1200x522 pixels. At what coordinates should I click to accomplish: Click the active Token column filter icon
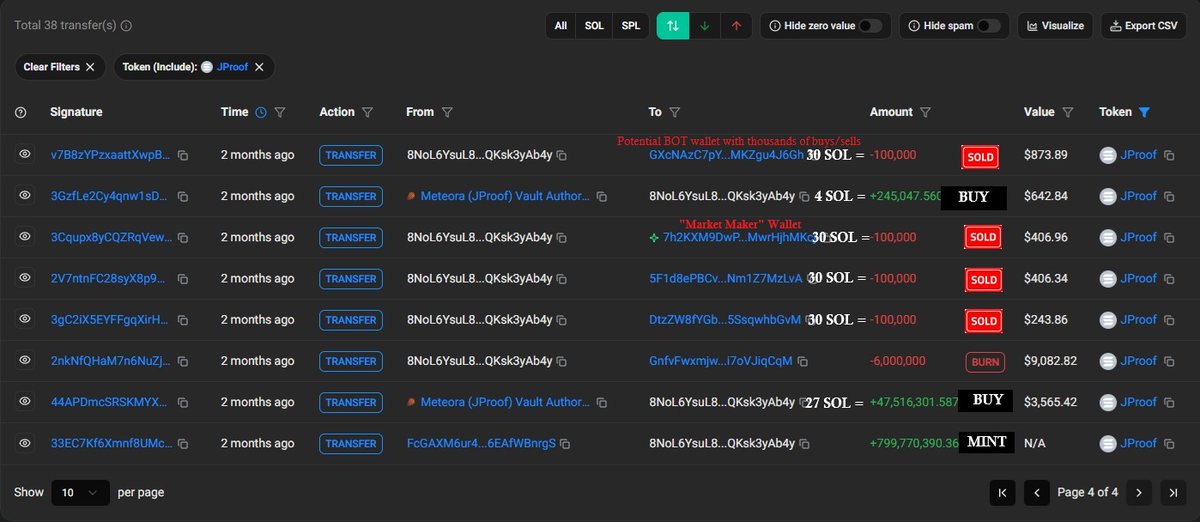[1145, 113]
